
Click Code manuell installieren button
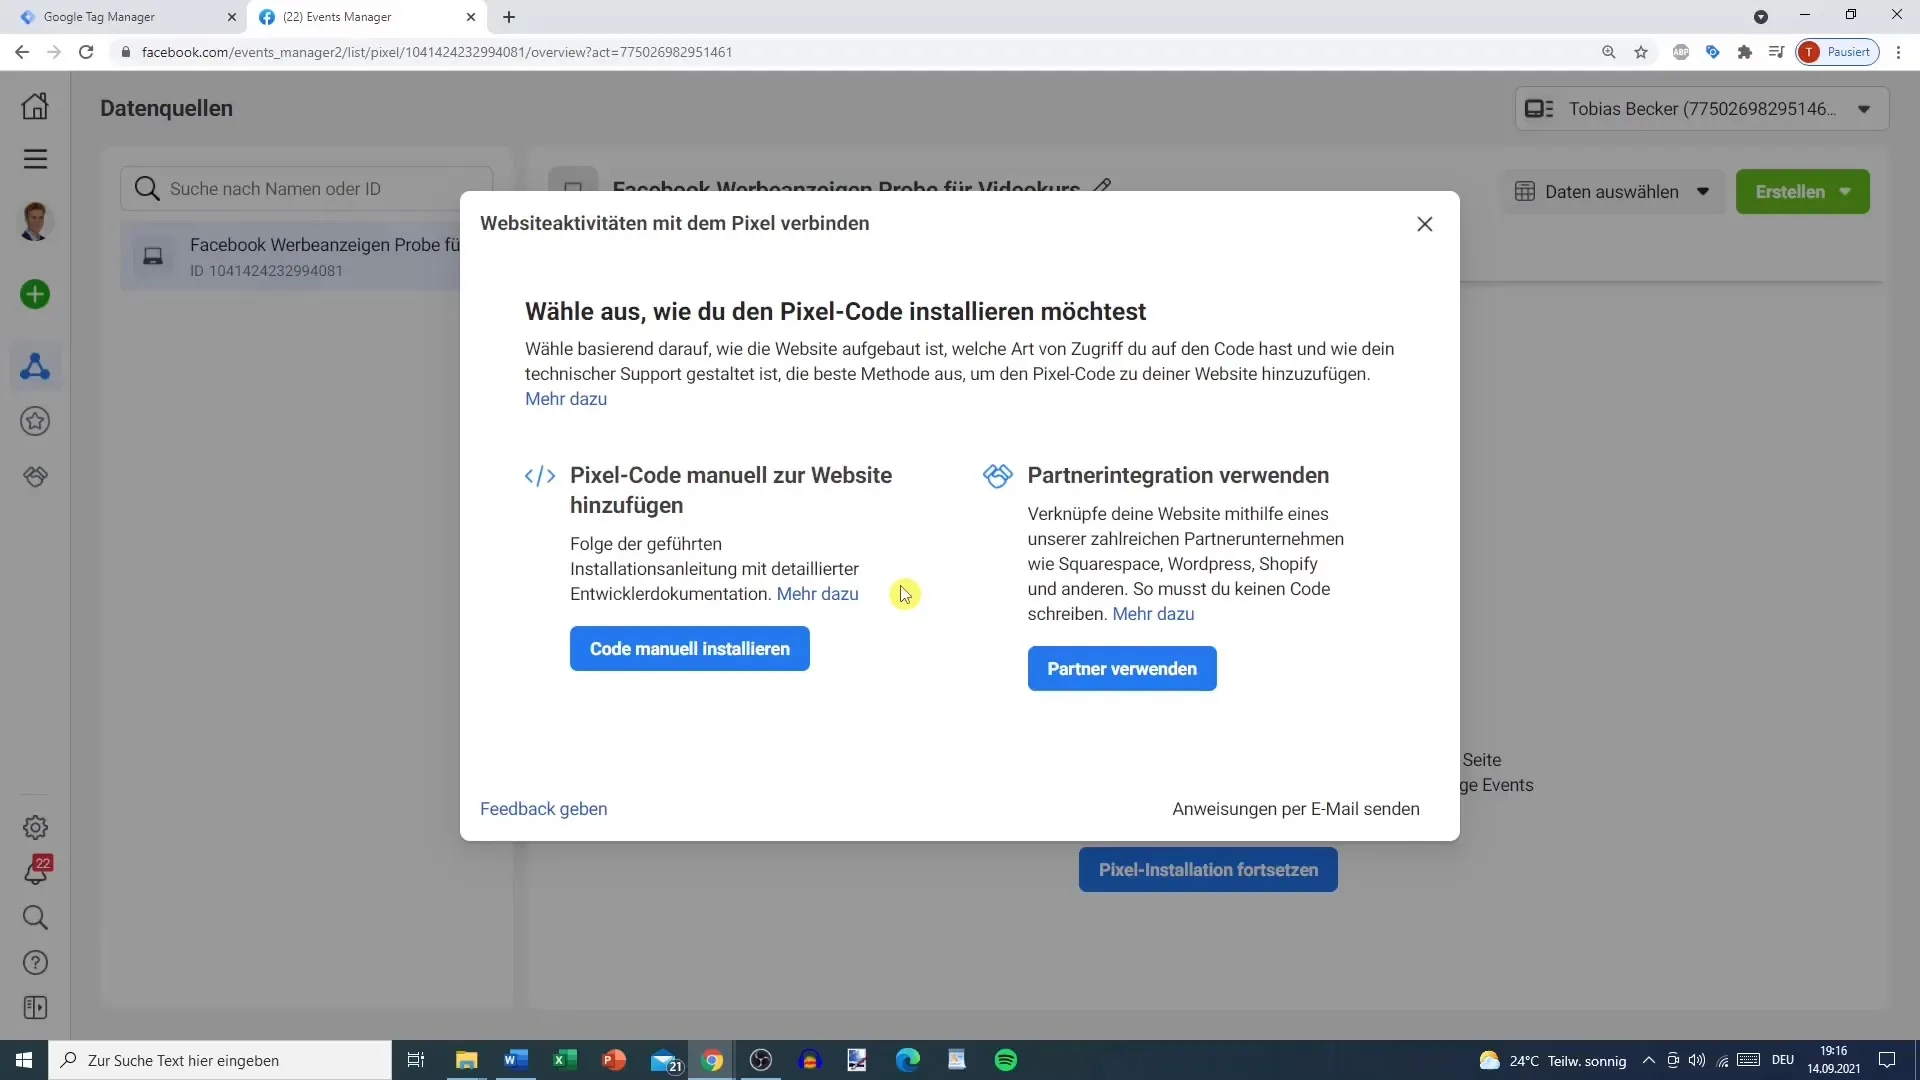690,649
